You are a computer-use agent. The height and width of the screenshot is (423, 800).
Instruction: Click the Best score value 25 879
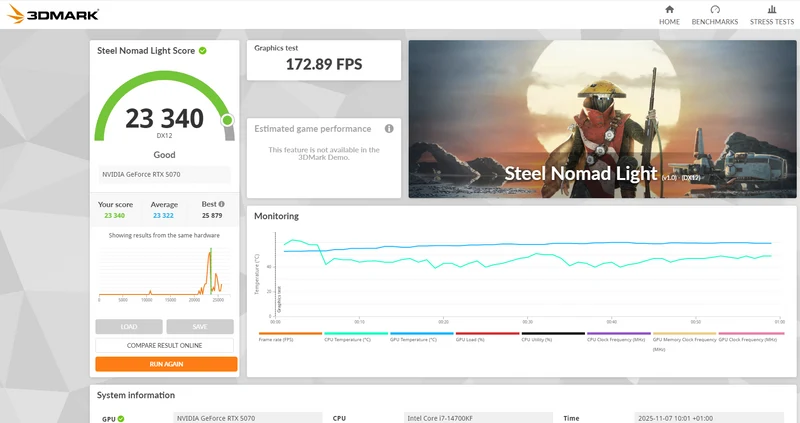[x=212, y=215]
